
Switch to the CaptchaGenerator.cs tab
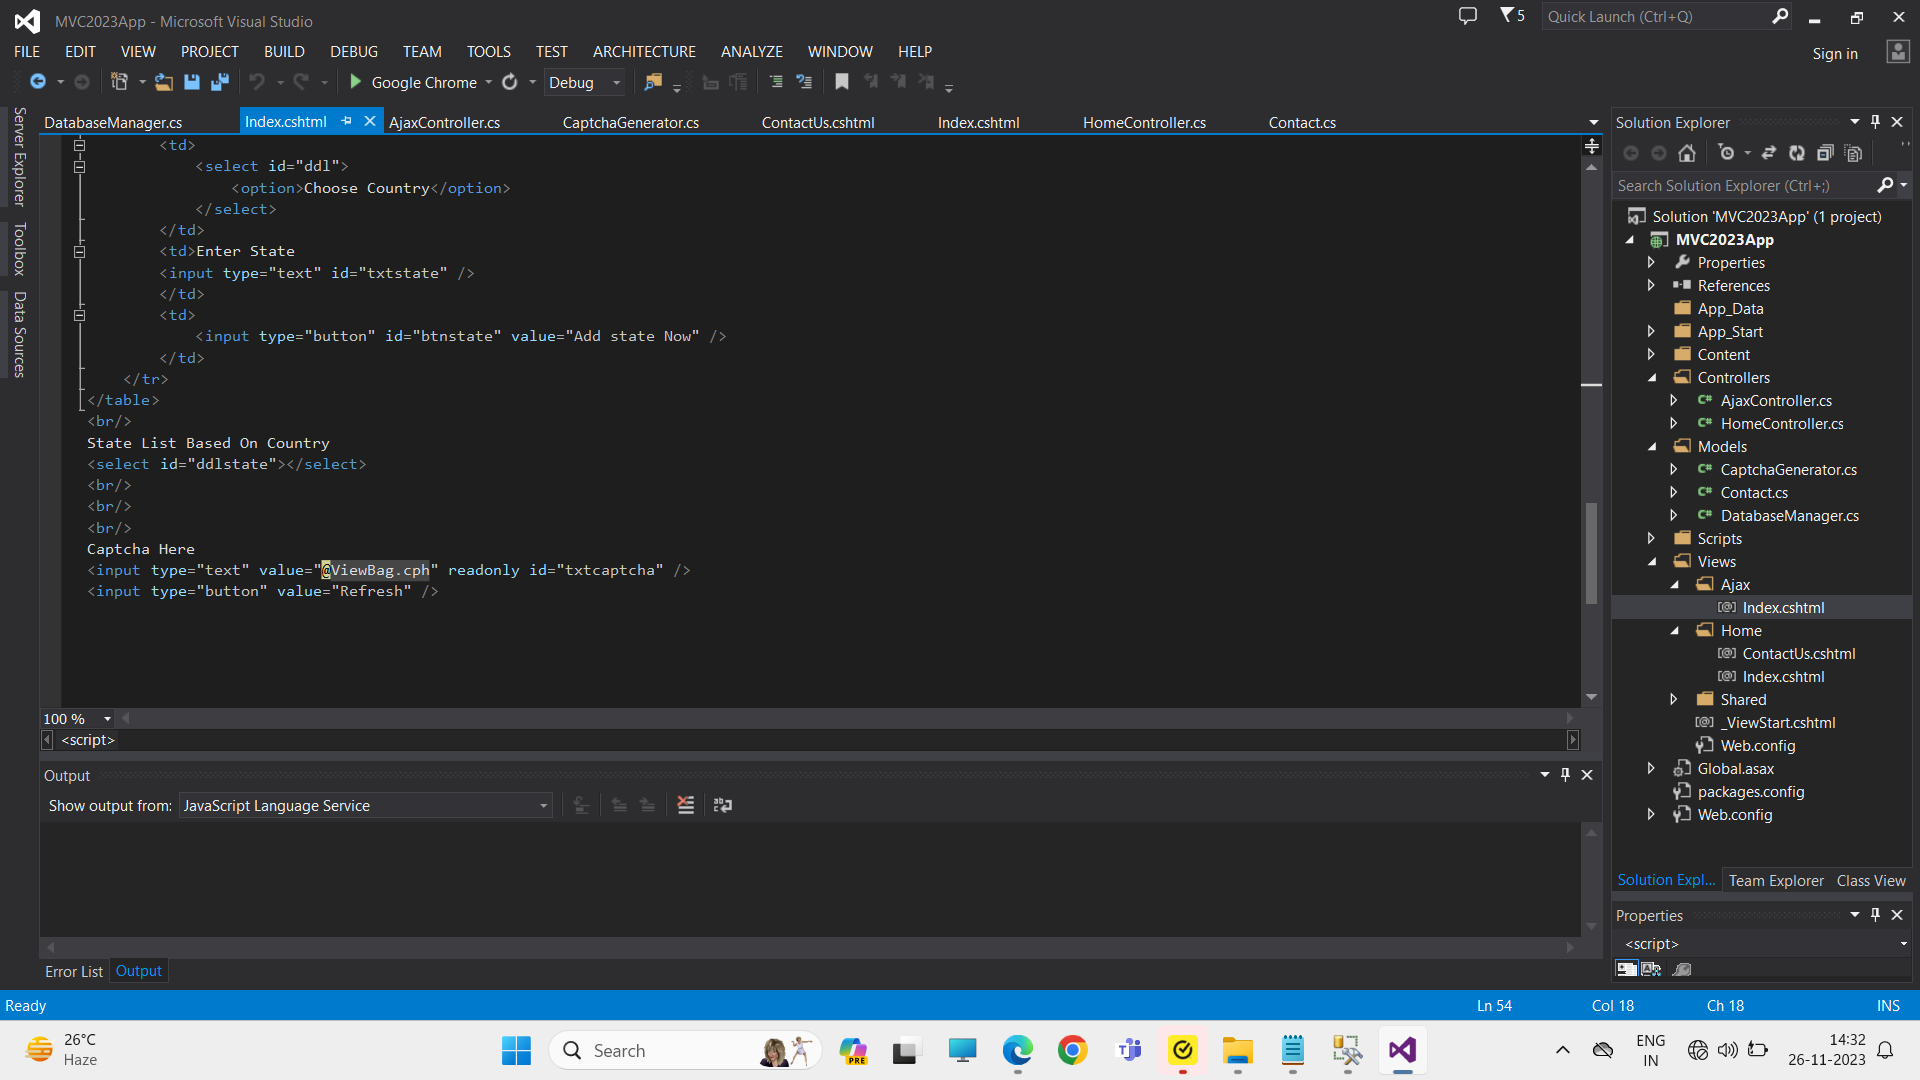pyautogui.click(x=630, y=122)
